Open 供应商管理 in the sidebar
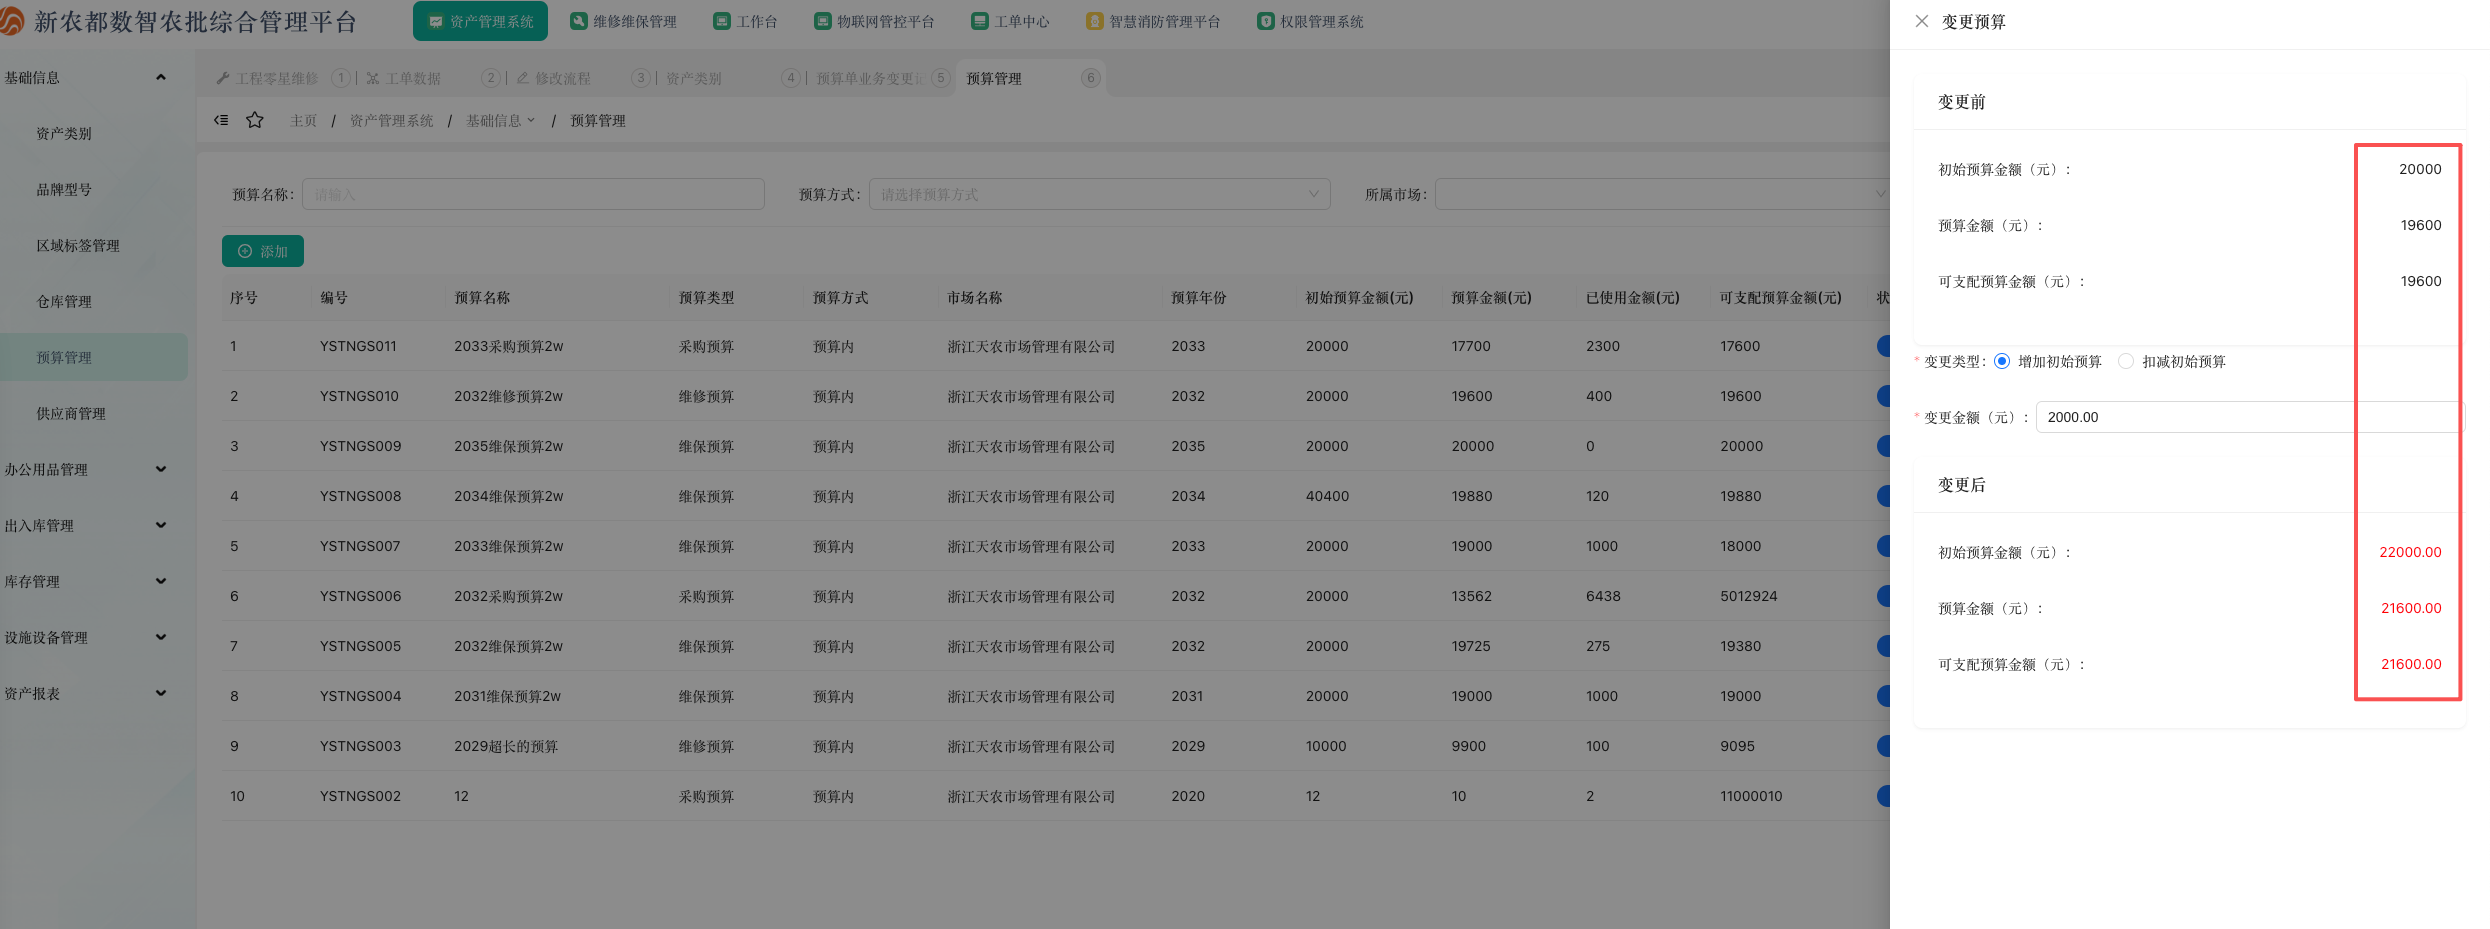The height and width of the screenshot is (929, 2490). pyautogui.click(x=71, y=413)
